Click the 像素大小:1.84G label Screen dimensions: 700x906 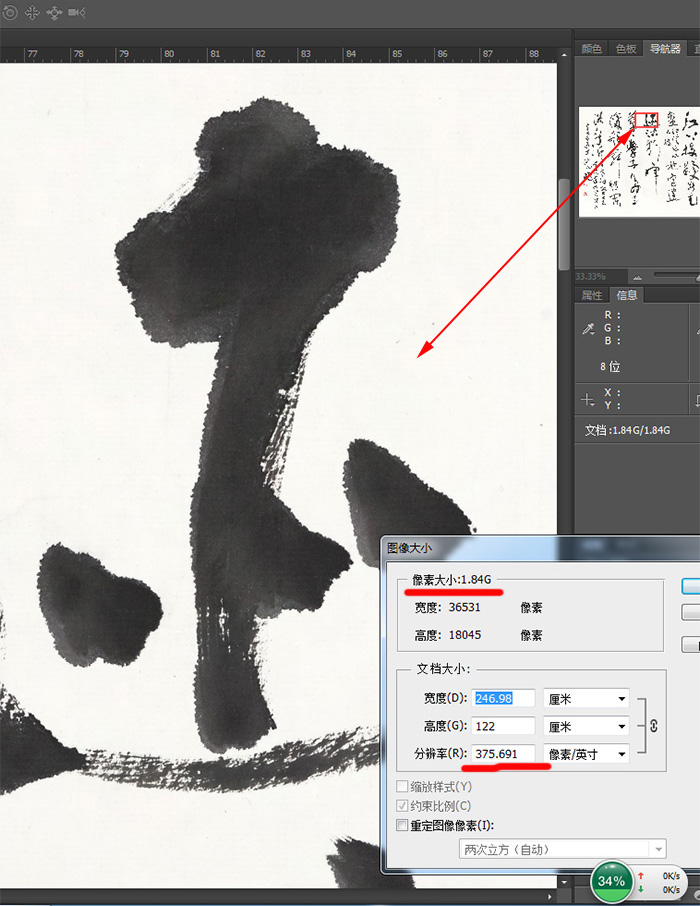pos(451,580)
